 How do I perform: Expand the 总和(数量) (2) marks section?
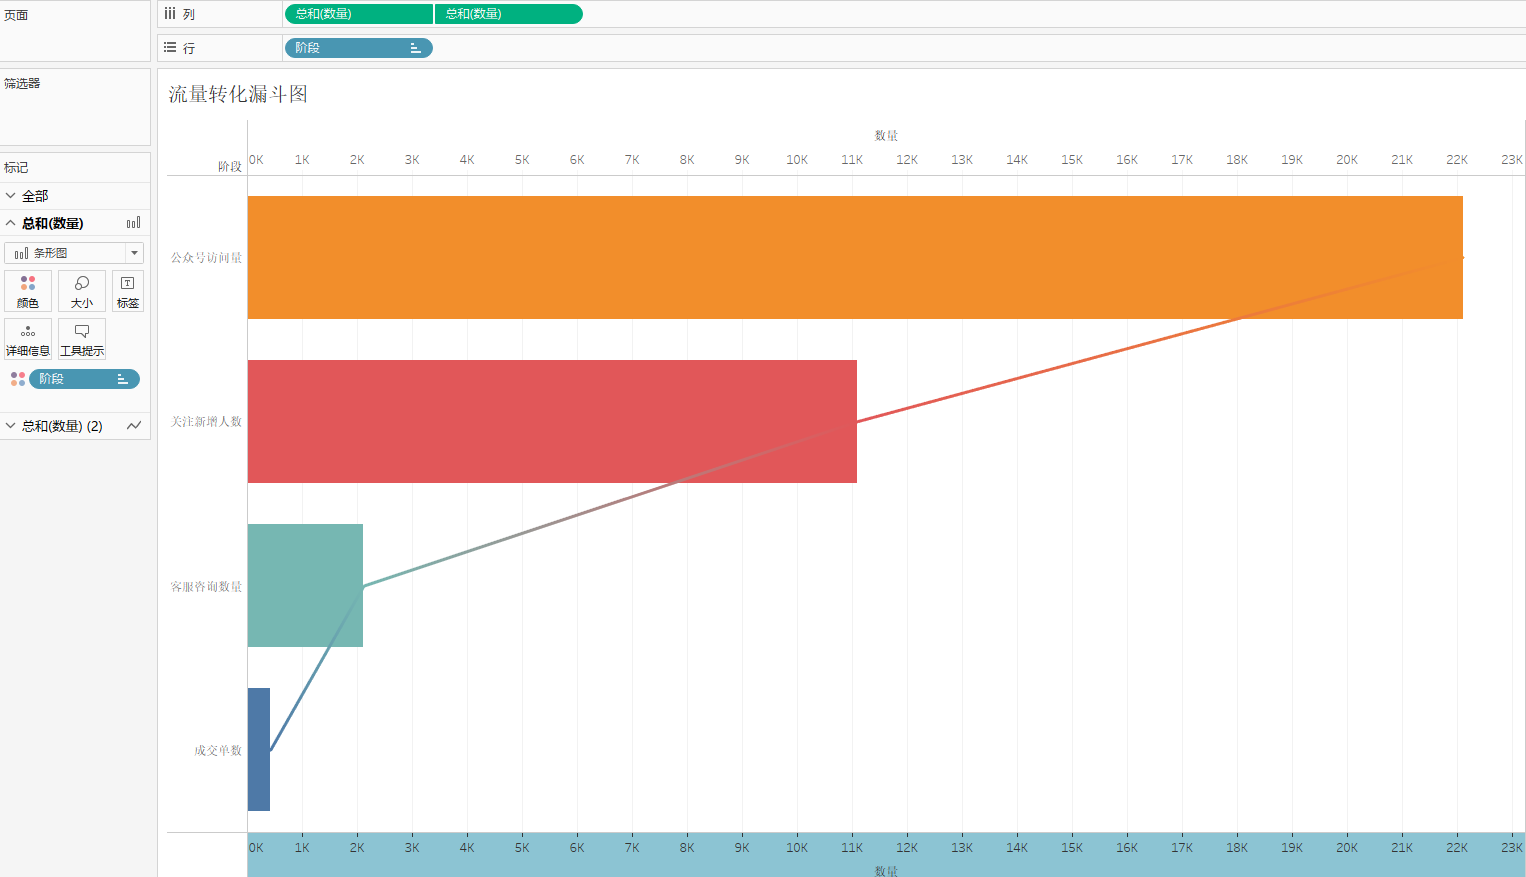point(11,426)
